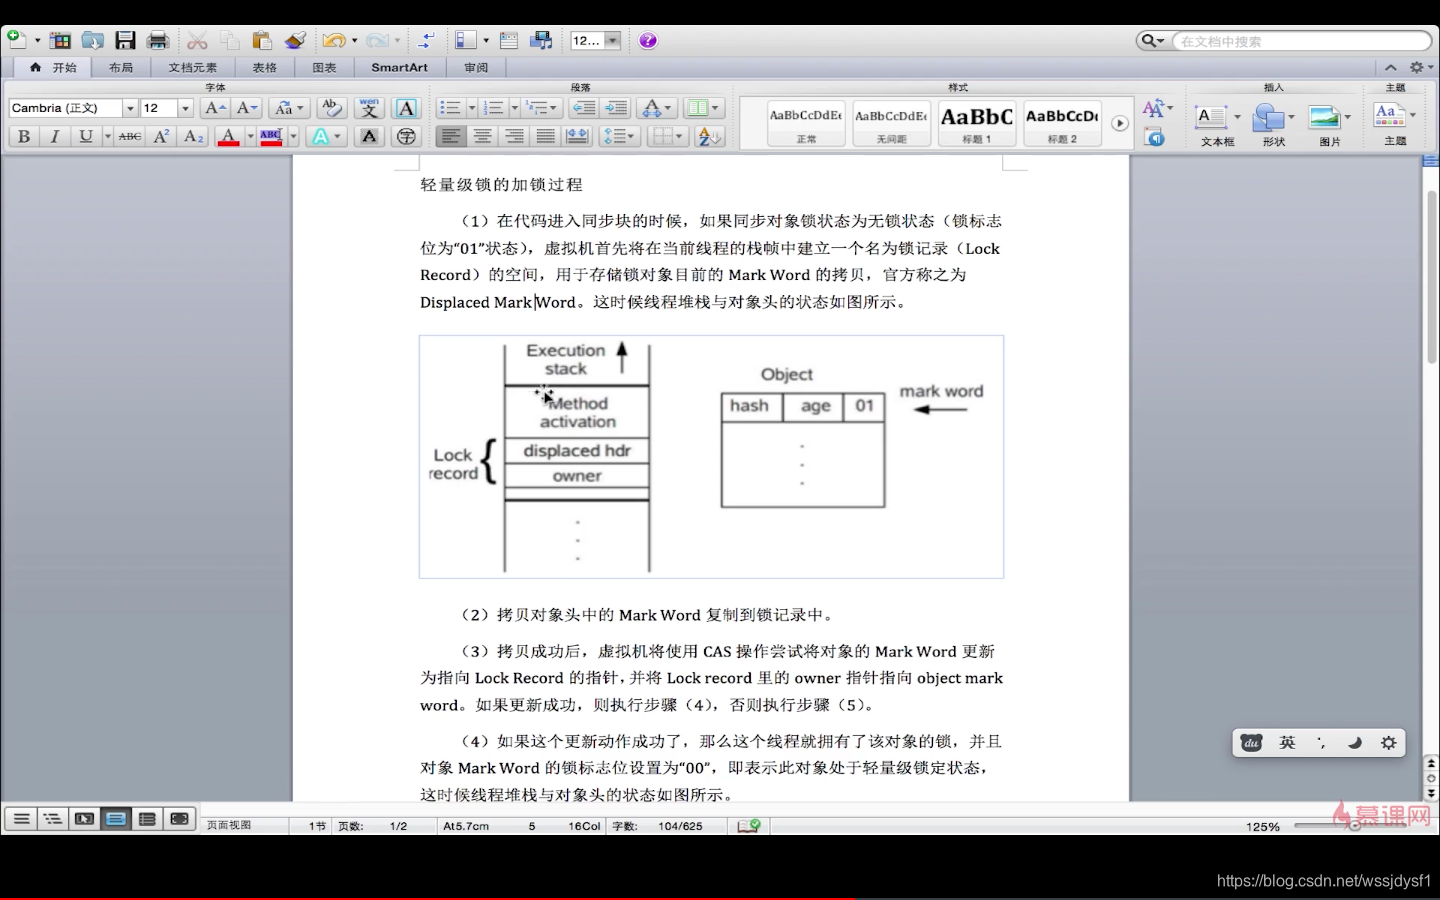Collapse the ribbon with chevron button
This screenshot has width=1440, height=900.
(x=1390, y=67)
